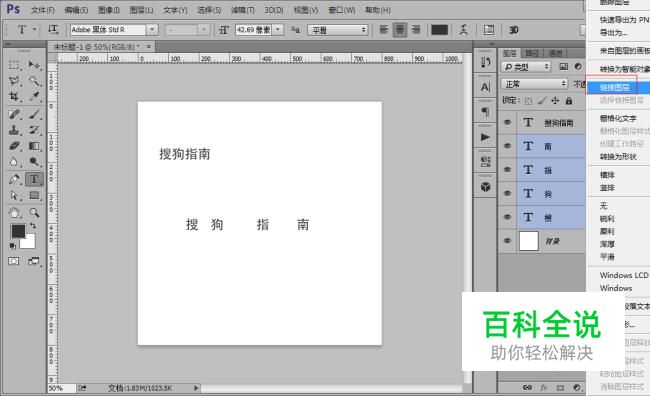Expand the status bar info arrow
Image resolution: width=650 pixels, height=396 pixels.
(196, 388)
